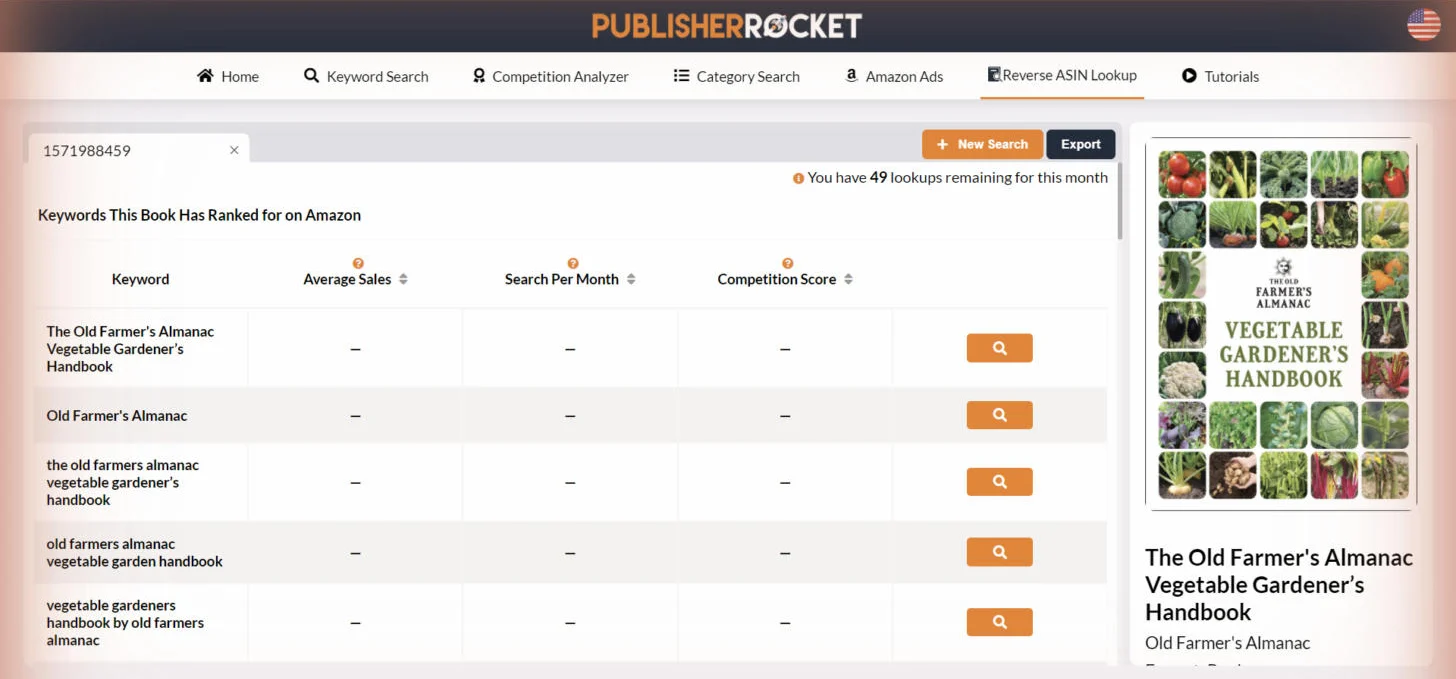Select the 1571988459 ASIN tab
The image size is (1456, 679).
point(138,150)
